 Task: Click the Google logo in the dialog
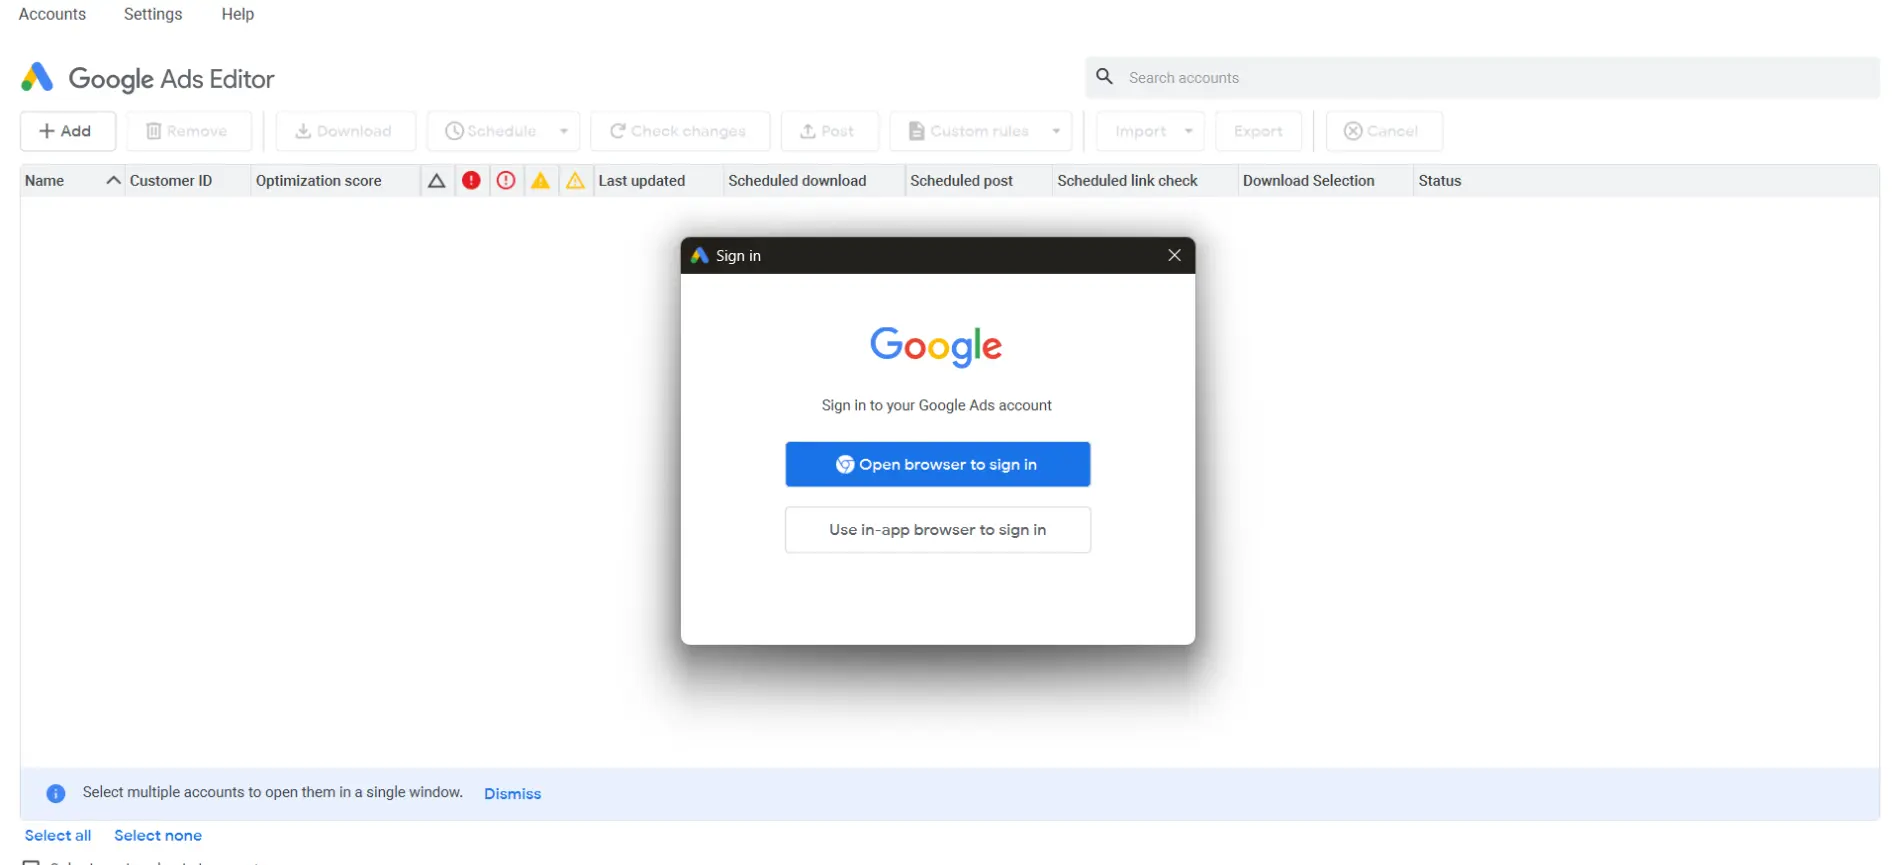(936, 346)
